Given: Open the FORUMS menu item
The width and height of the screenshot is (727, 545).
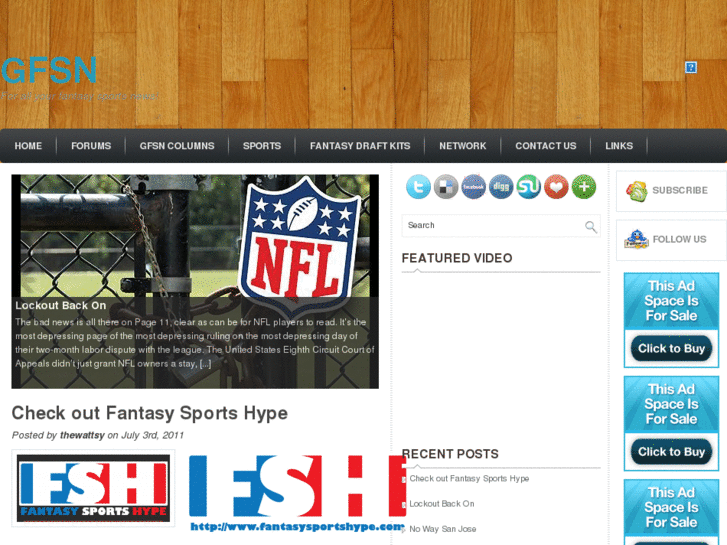Looking at the screenshot, I should [91, 146].
